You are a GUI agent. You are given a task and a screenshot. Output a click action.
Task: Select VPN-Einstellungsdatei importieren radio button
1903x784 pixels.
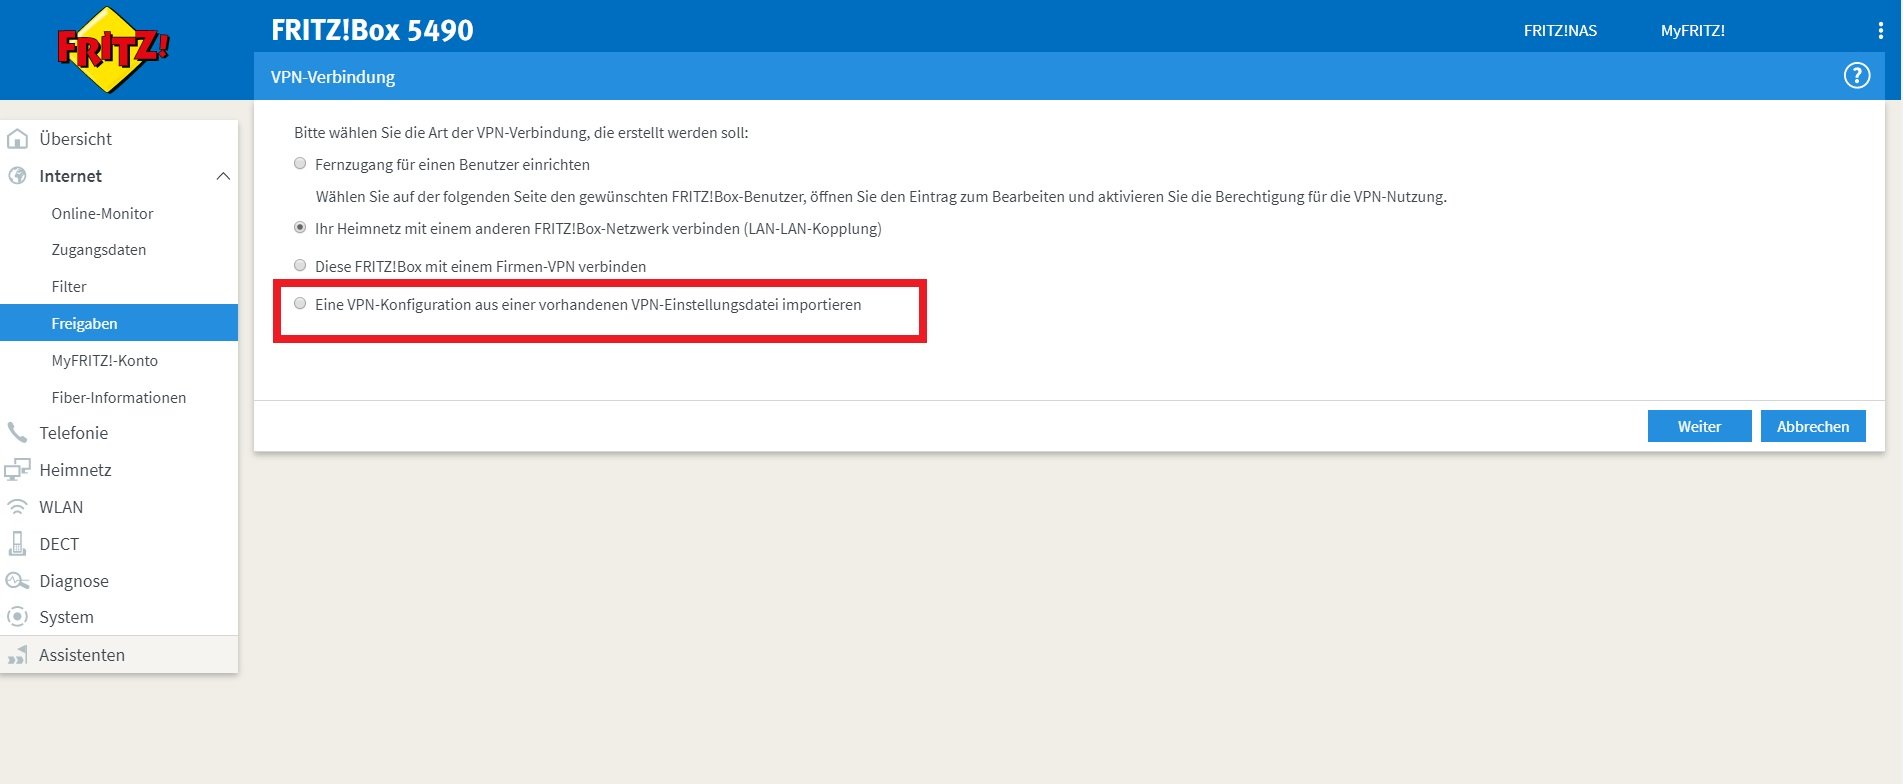coord(300,304)
